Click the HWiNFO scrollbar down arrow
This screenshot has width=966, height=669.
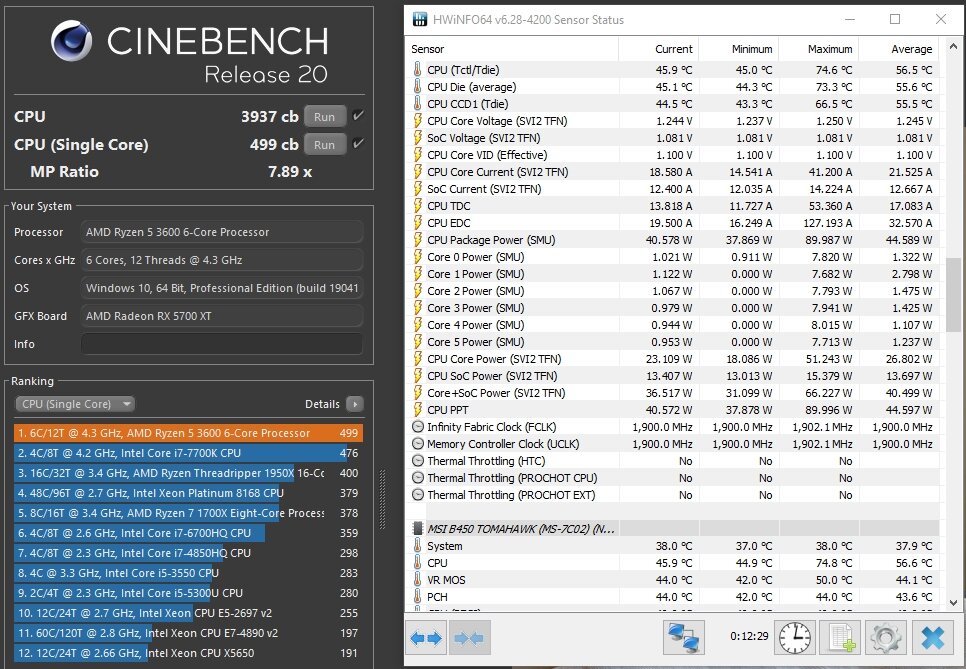[953, 603]
